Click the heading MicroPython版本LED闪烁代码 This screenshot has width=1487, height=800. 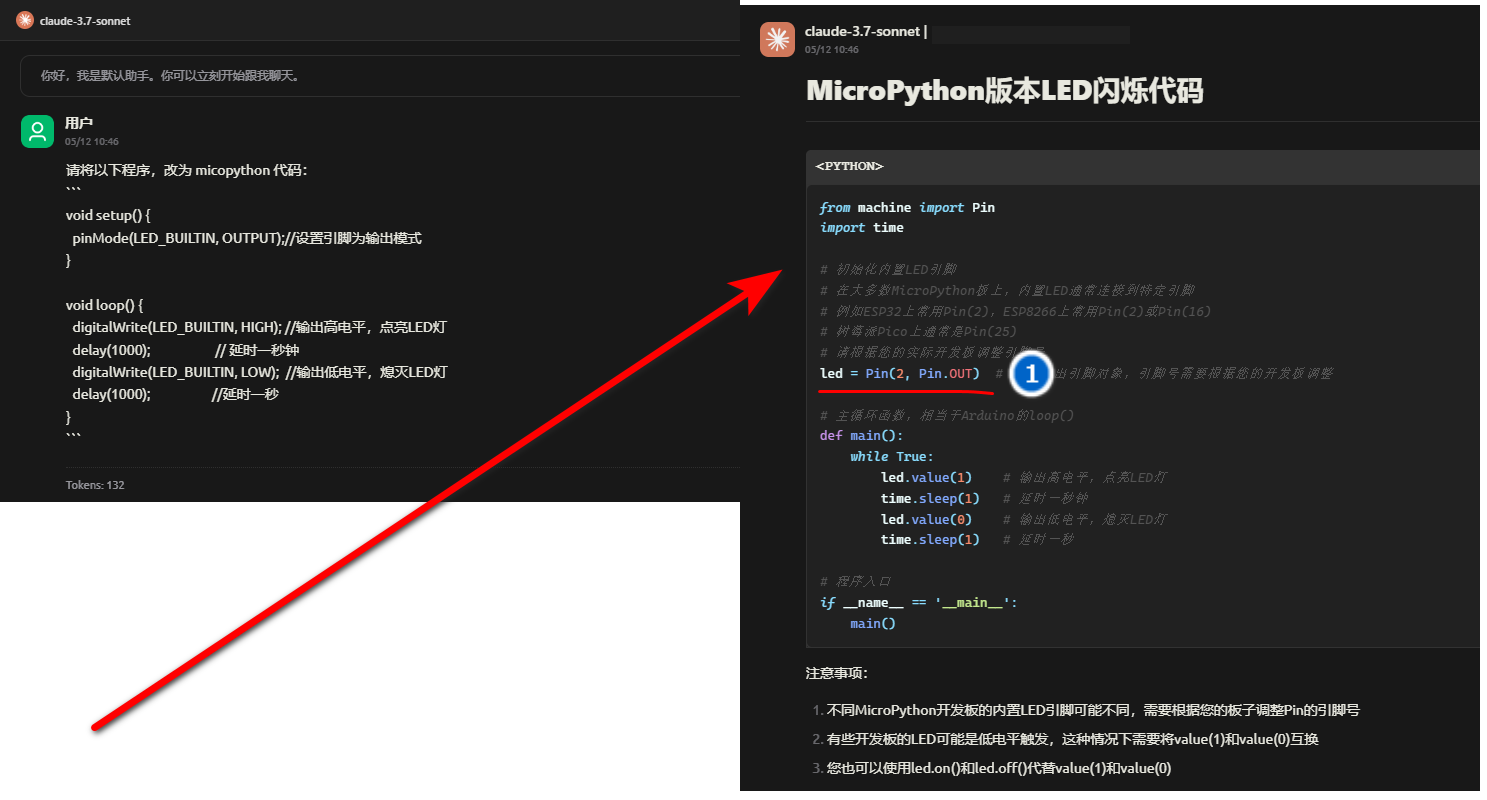(1005, 91)
